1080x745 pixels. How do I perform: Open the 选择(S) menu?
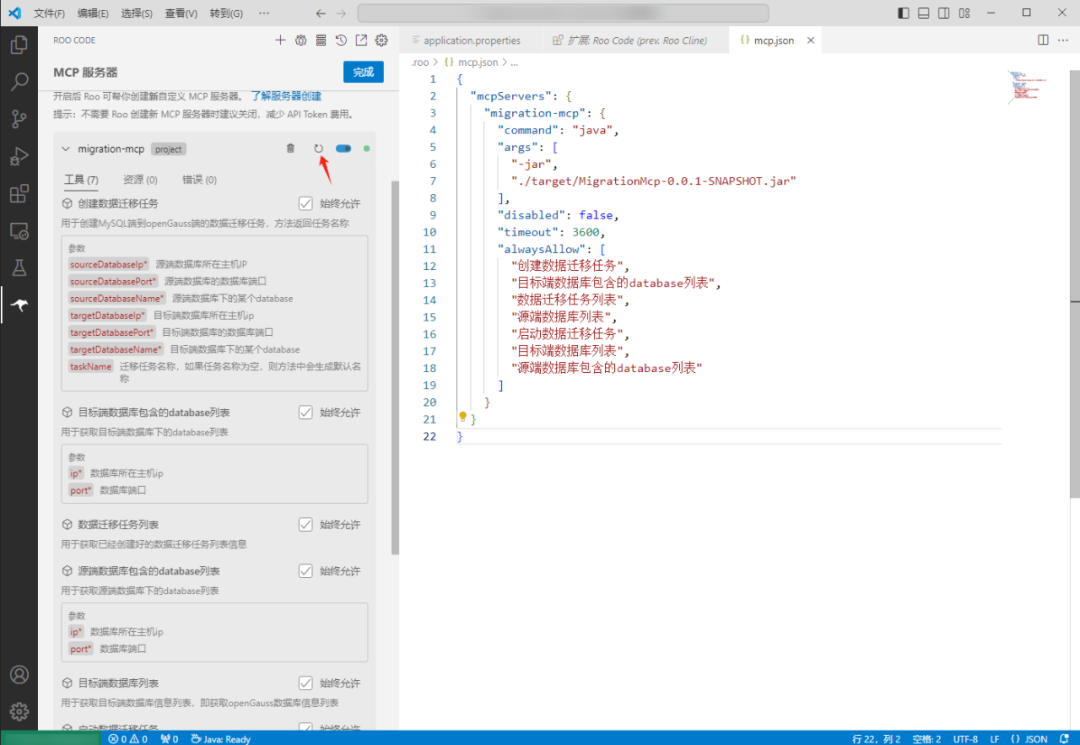pos(136,13)
